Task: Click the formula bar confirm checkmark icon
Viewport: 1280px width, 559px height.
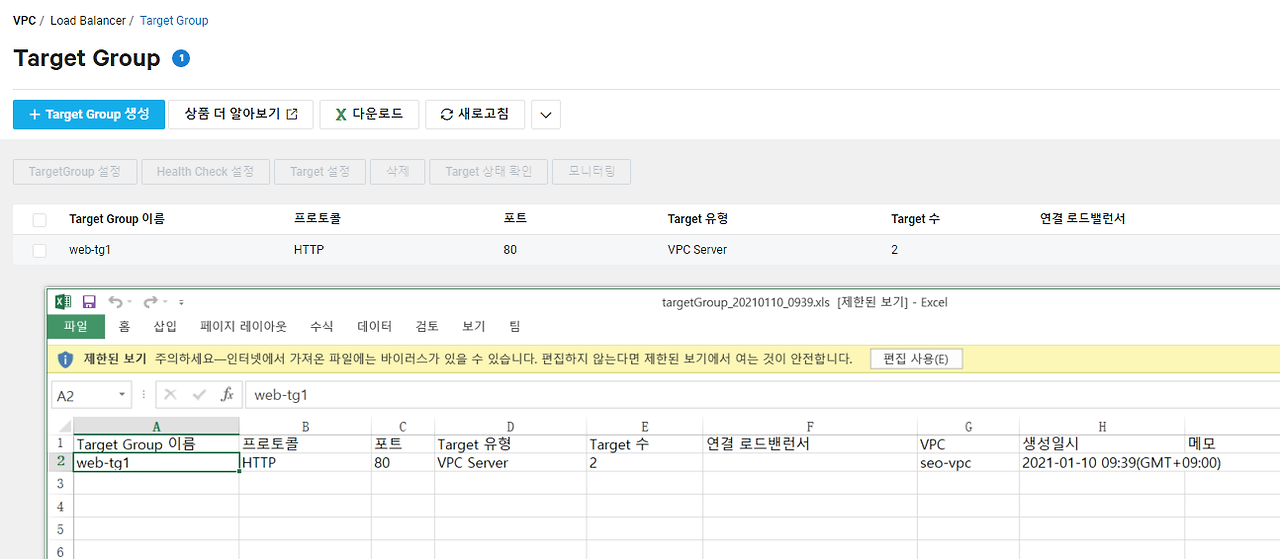Action: (199, 395)
